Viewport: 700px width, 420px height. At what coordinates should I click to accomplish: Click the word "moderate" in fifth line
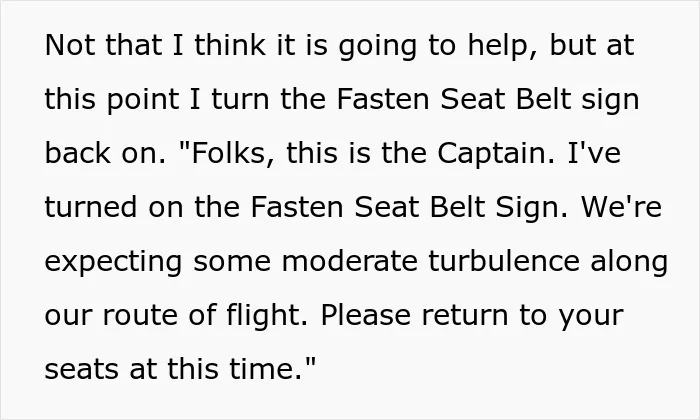coord(350,261)
